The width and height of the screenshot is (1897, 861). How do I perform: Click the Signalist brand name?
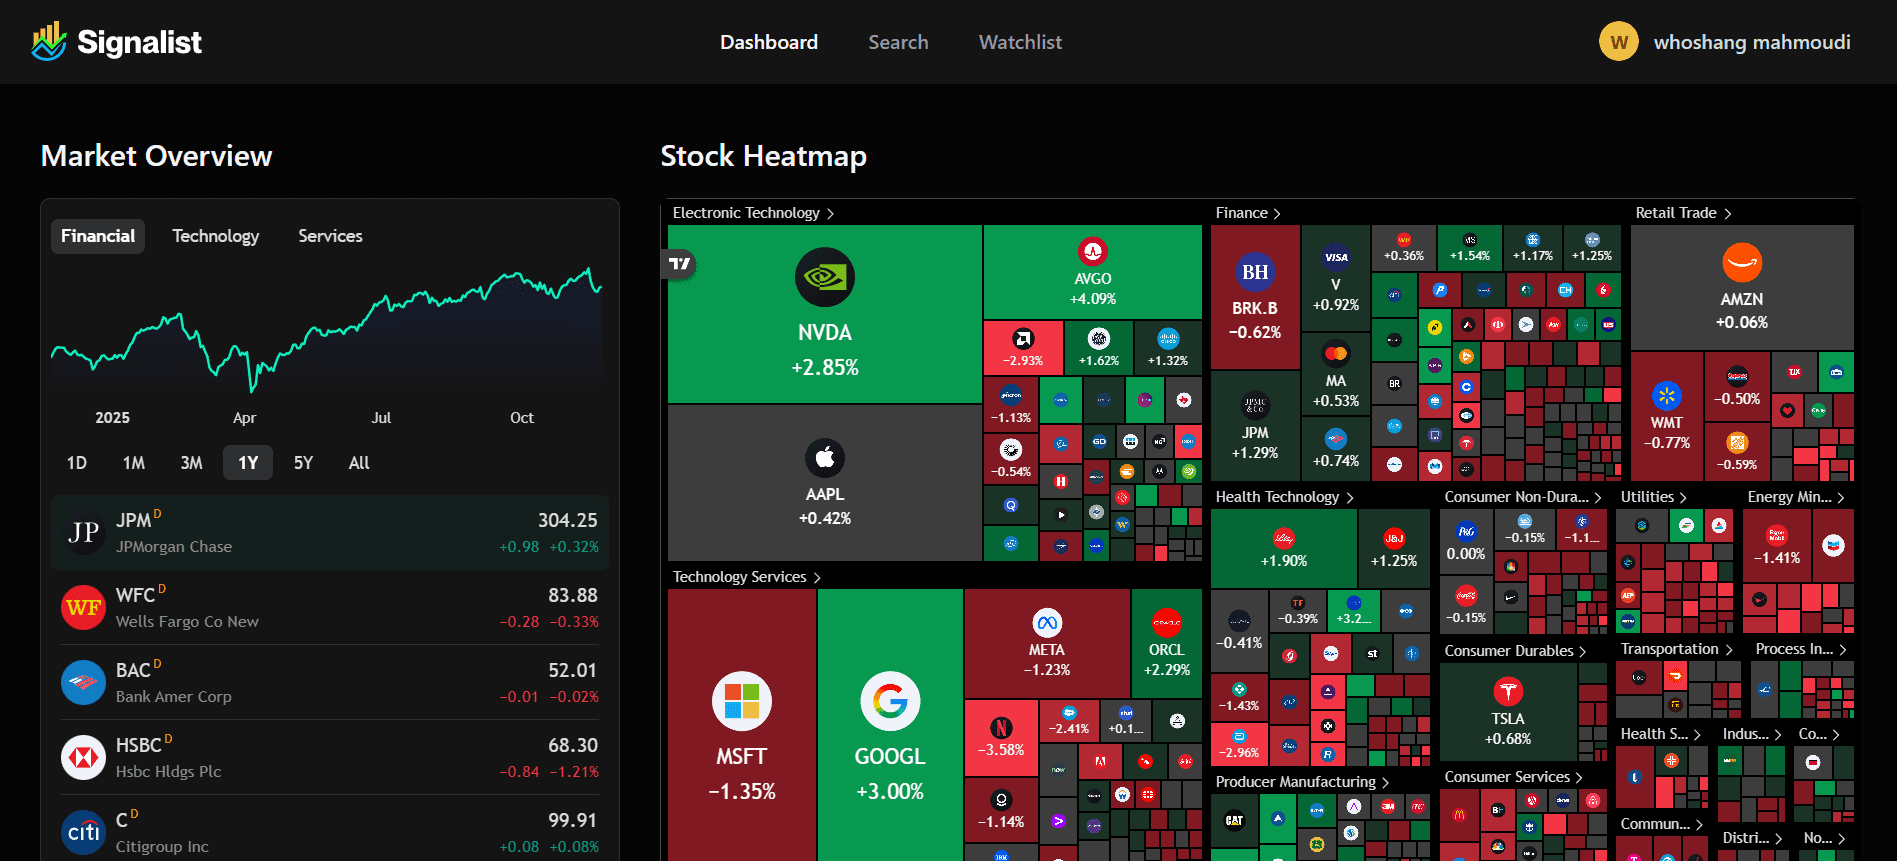point(139,42)
